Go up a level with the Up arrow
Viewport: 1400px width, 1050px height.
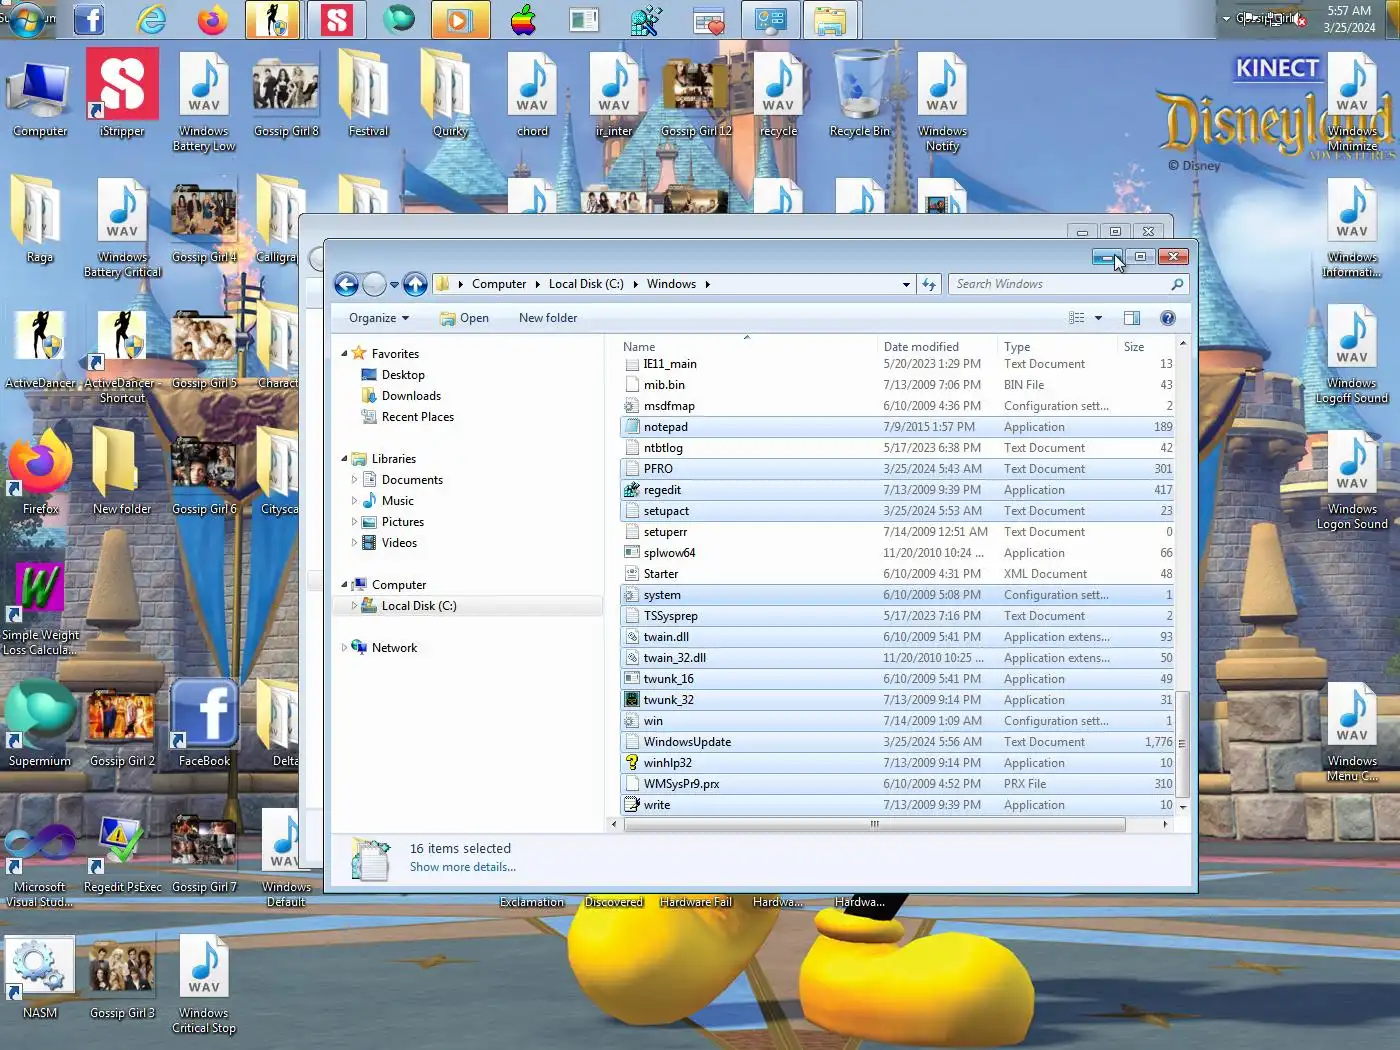click(x=415, y=285)
